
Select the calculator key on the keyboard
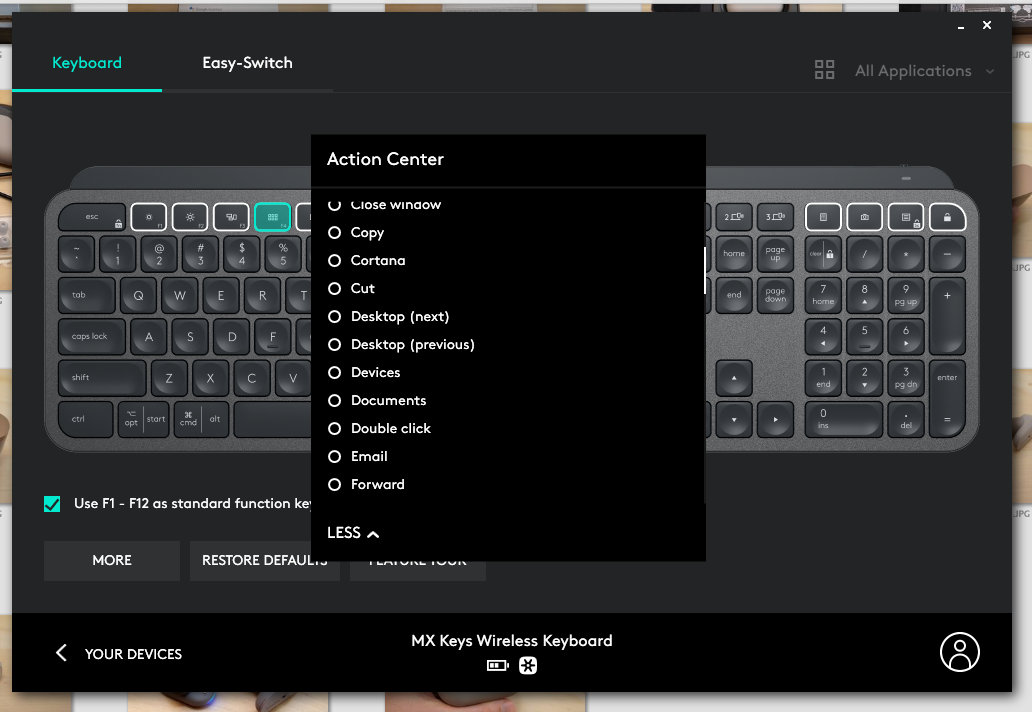[x=823, y=216]
